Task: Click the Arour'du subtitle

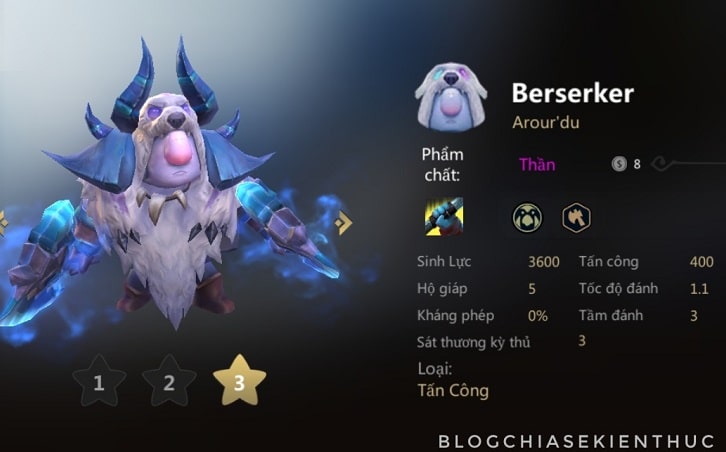Action: tap(545, 123)
